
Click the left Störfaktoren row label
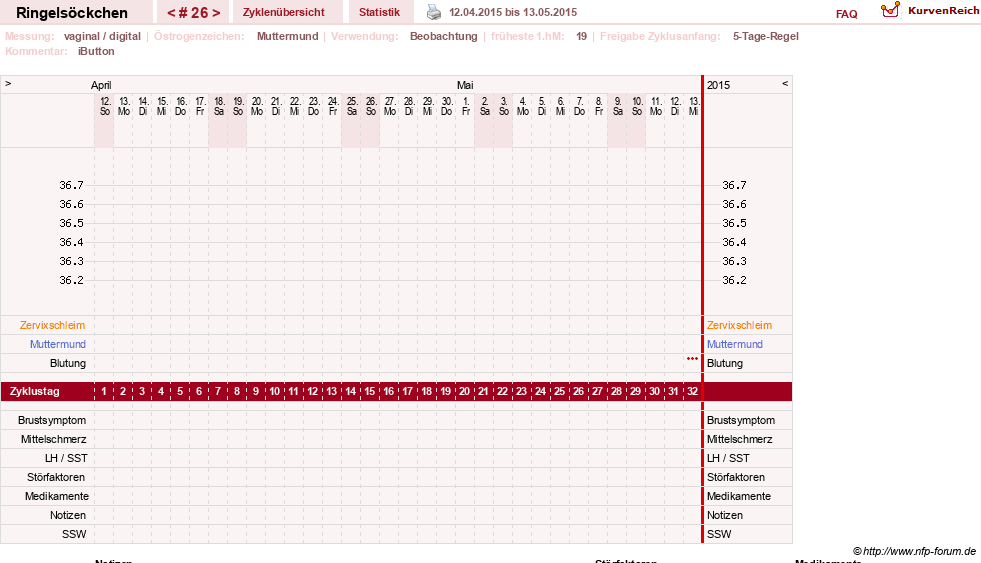pyautogui.click(x=56, y=477)
